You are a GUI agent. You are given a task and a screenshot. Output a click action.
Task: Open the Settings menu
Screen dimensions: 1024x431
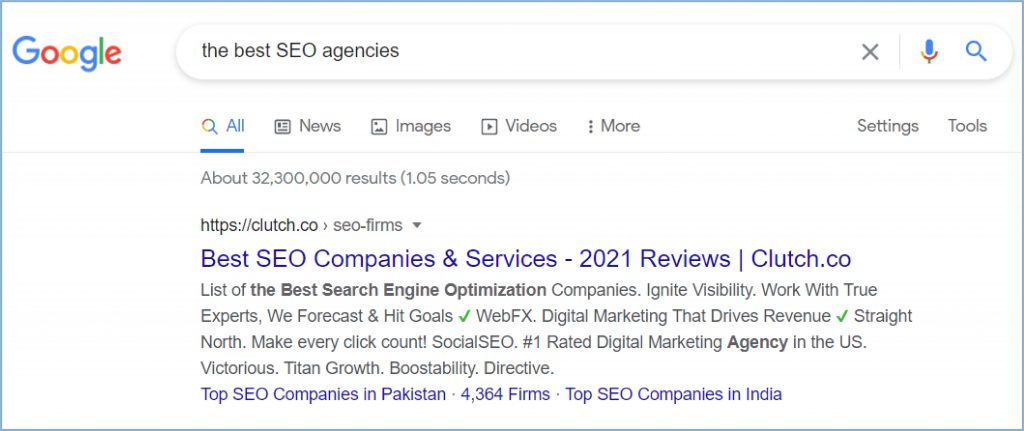click(x=888, y=126)
